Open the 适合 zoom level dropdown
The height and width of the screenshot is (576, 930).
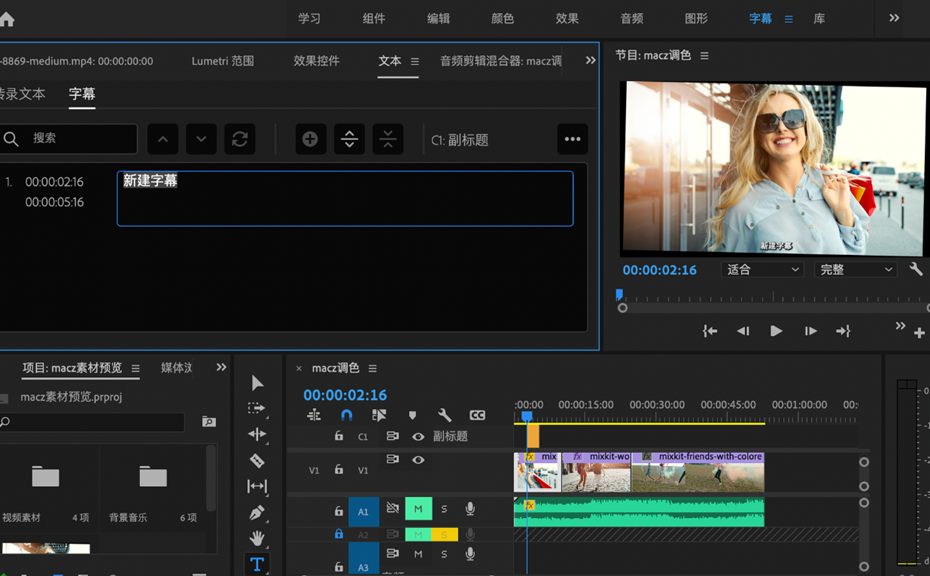[x=762, y=269]
